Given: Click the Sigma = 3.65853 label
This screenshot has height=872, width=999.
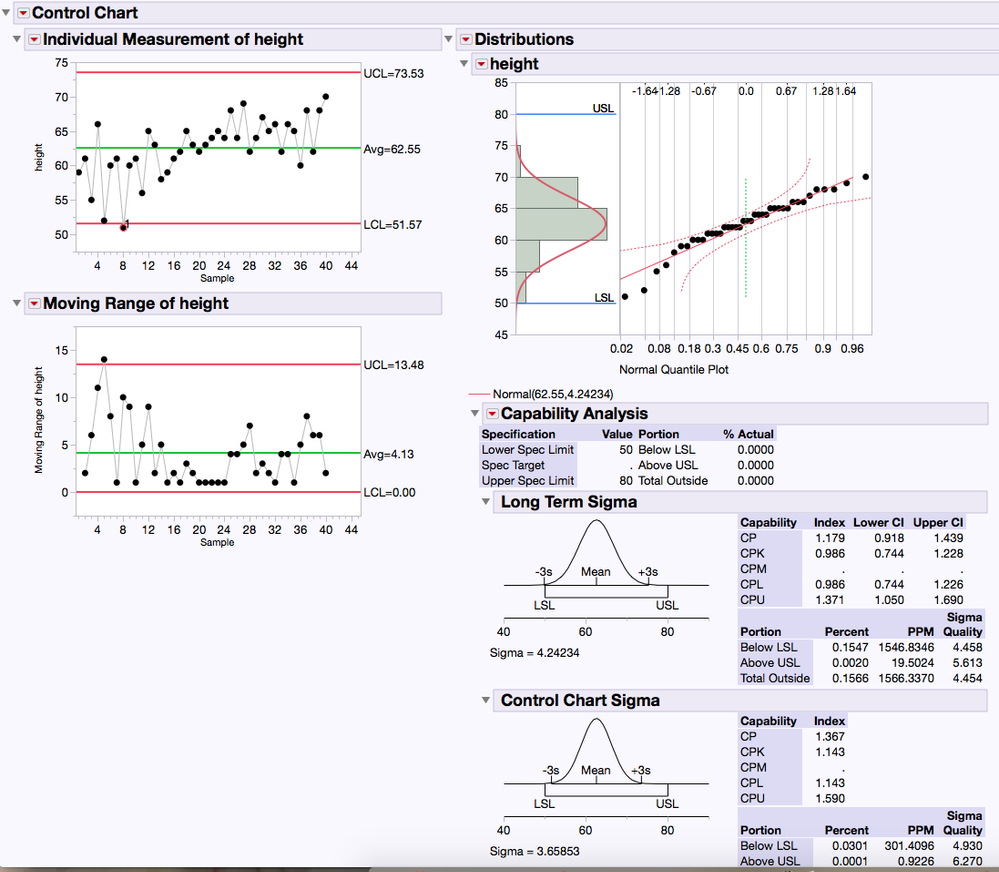Looking at the screenshot, I should [535, 852].
